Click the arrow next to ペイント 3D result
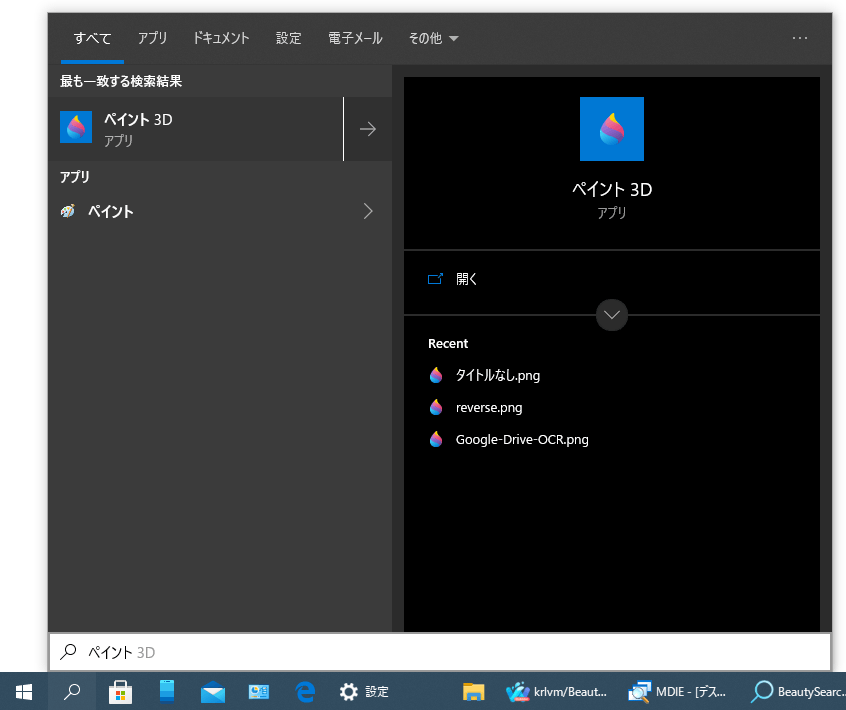Image resolution: width=846 pixels, height=710 pixels. click(x=368, y=129)
